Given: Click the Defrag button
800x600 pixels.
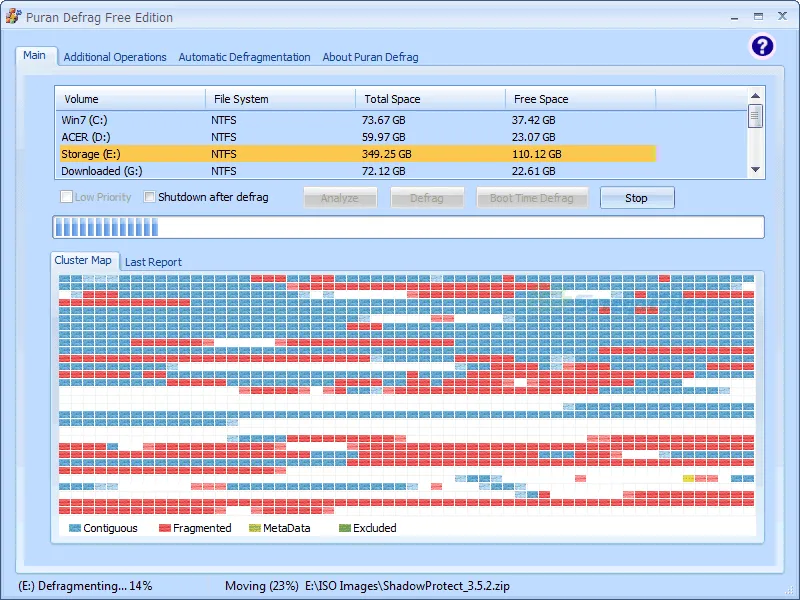Looking at the screenshot, I should [427, 198].
